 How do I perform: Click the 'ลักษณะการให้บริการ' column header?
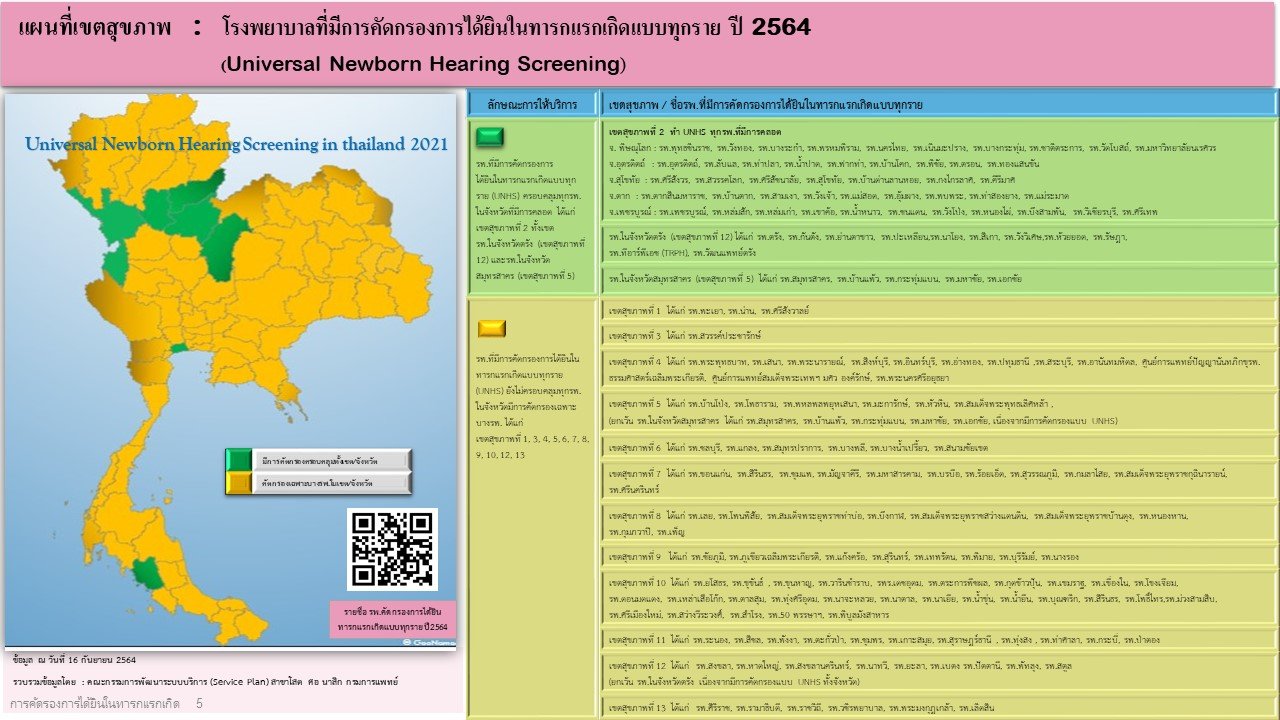[532, 104]
